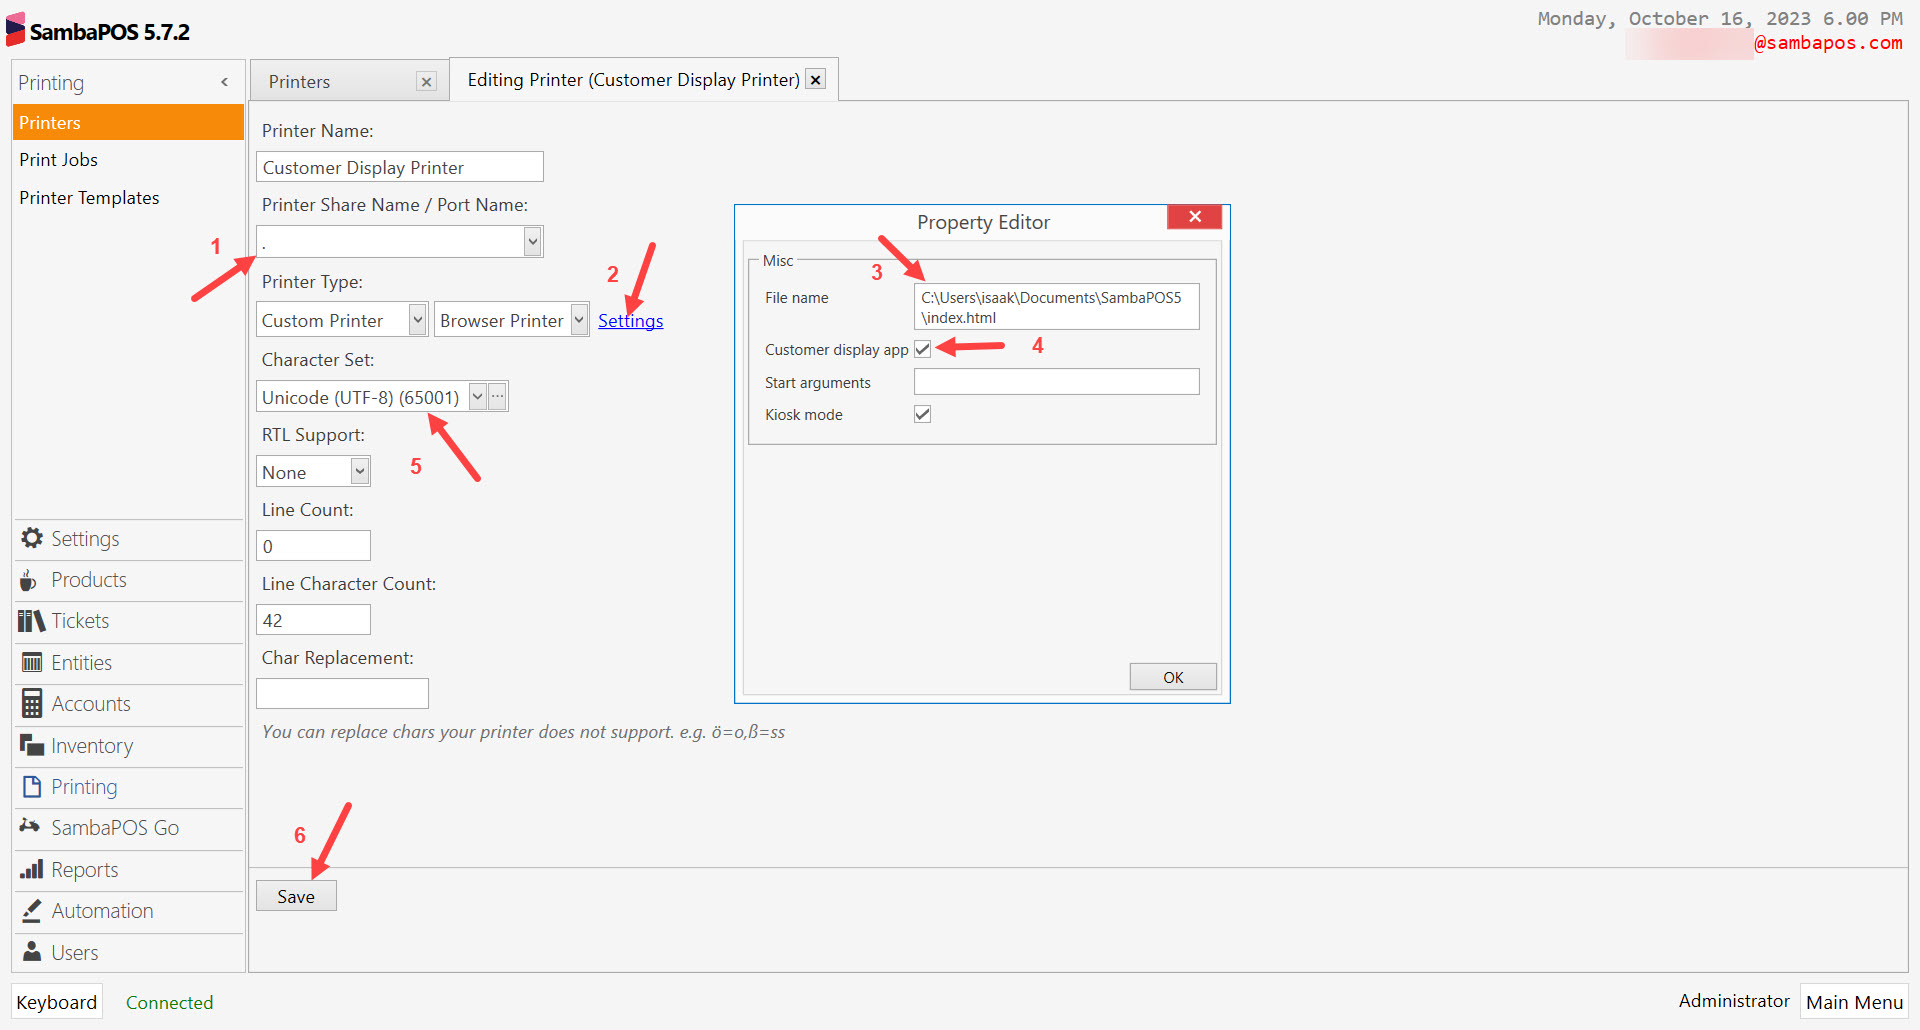
Task: Open Entities section from the sidebar
Action: [30, 662]
